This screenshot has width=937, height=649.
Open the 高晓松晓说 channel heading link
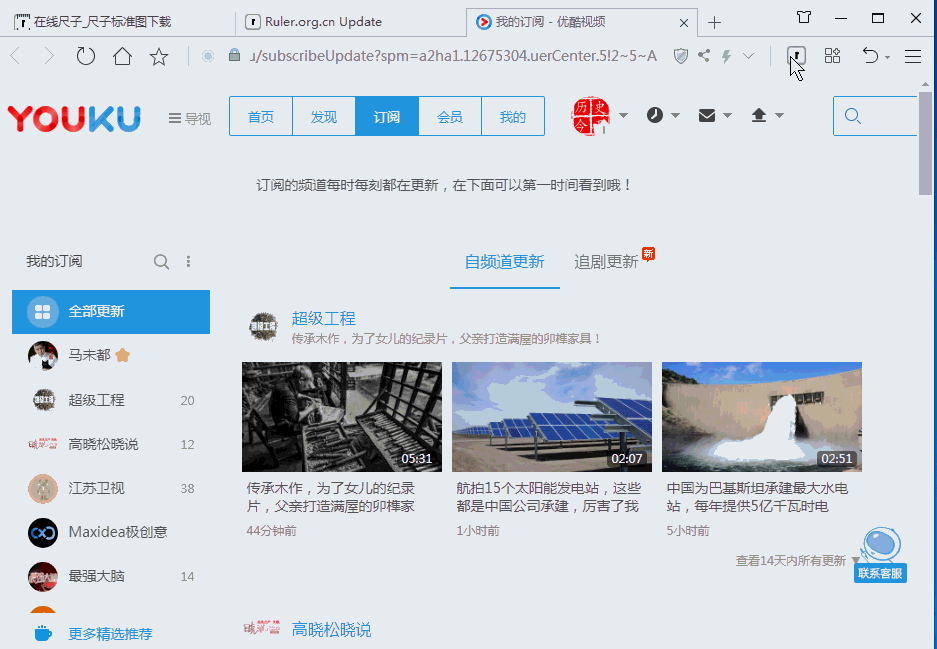[331, 629]
